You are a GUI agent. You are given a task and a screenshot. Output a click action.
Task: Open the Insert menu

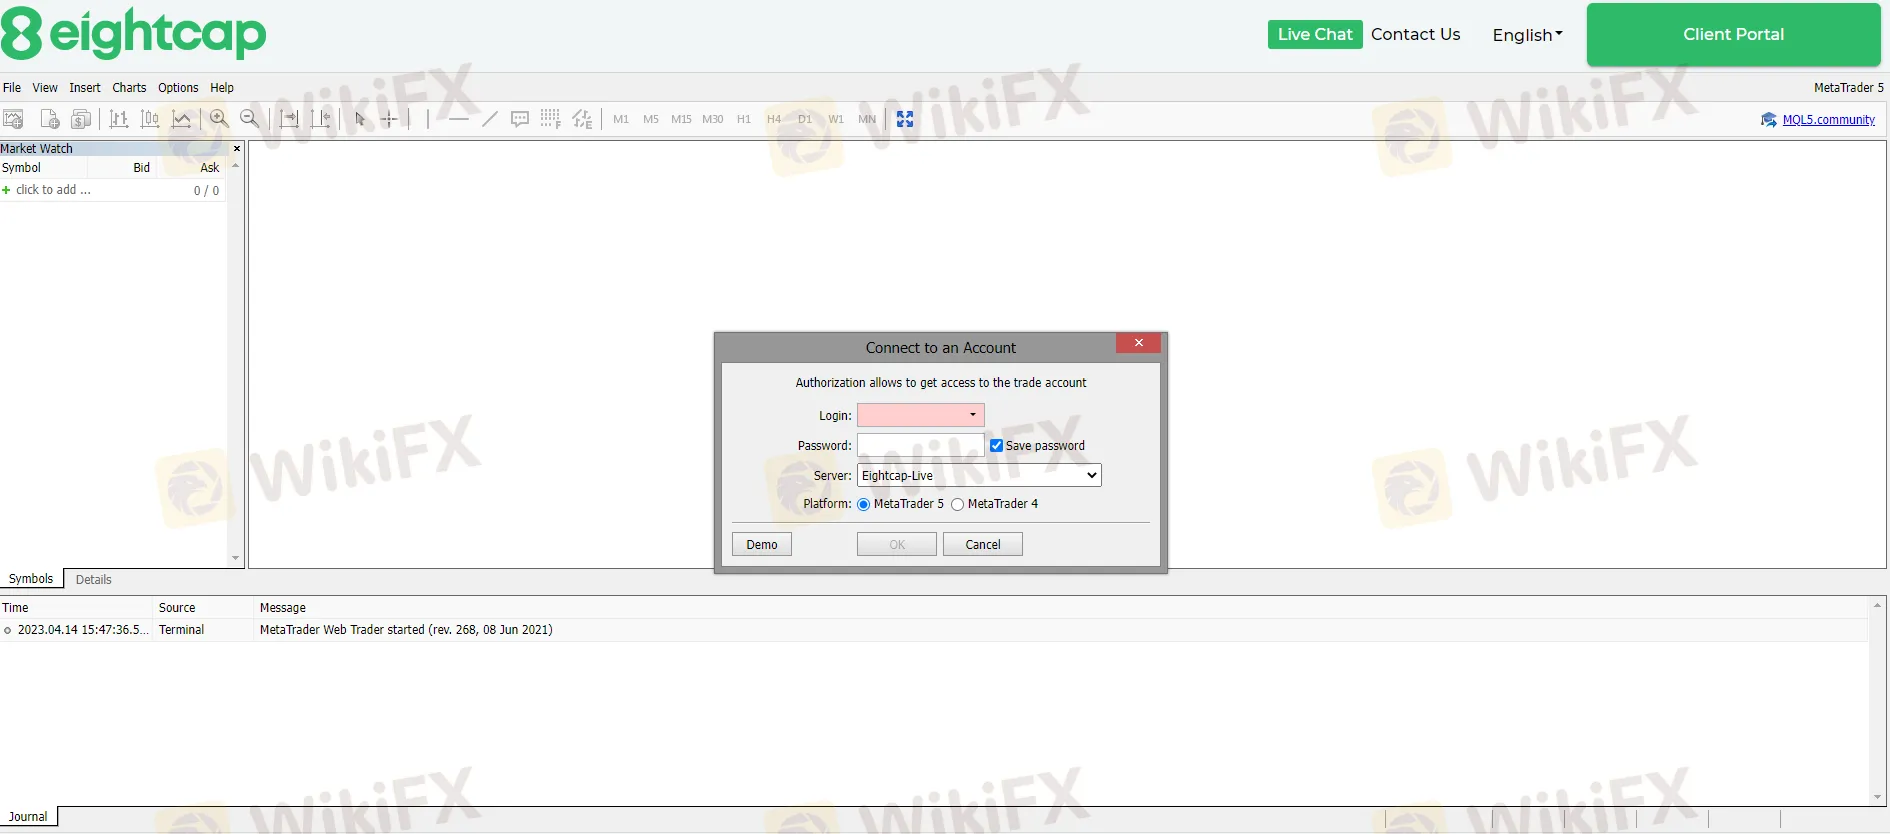(x=85, y=88)
